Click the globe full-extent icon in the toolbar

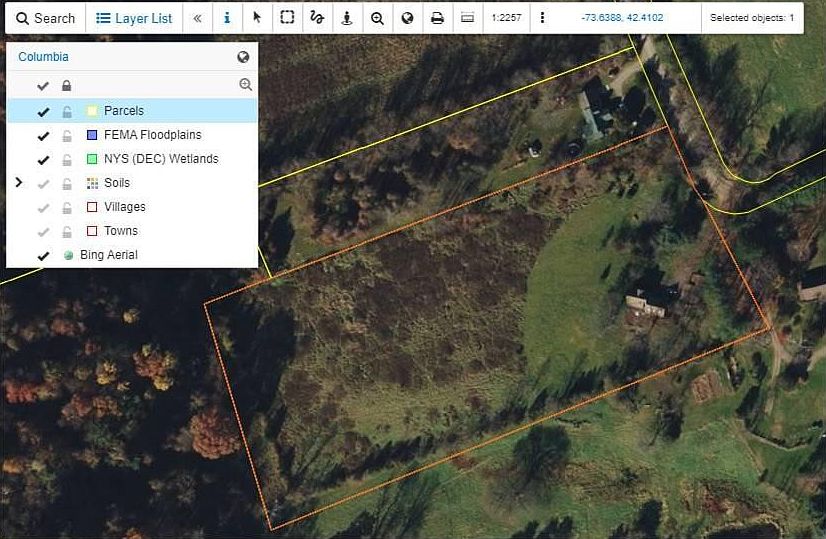click(x=407, y=18)
